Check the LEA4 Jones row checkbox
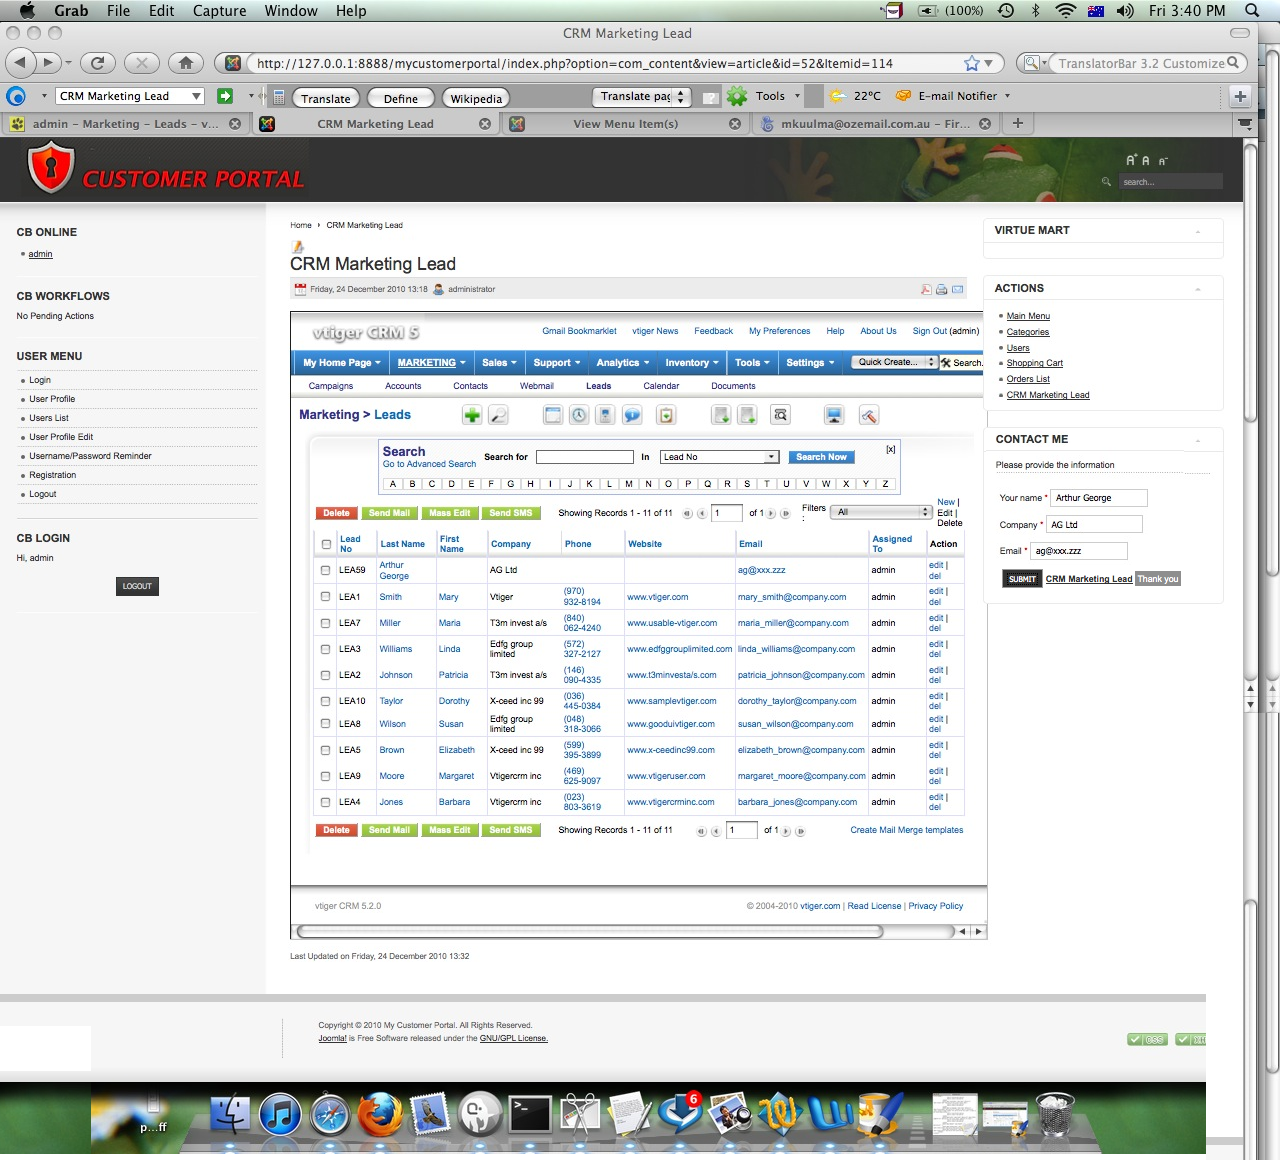 pyautogui.click(x=325, y=801)
